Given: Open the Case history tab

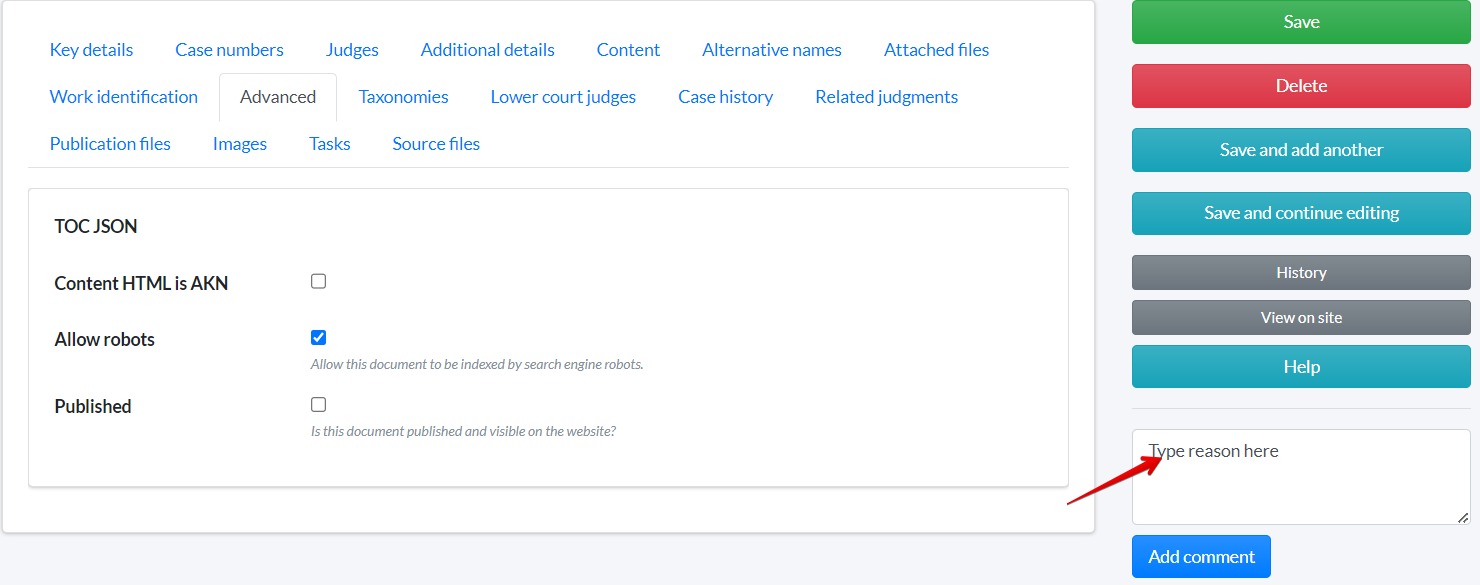Looking at the screenshot, I should click(x=725, y=97).
